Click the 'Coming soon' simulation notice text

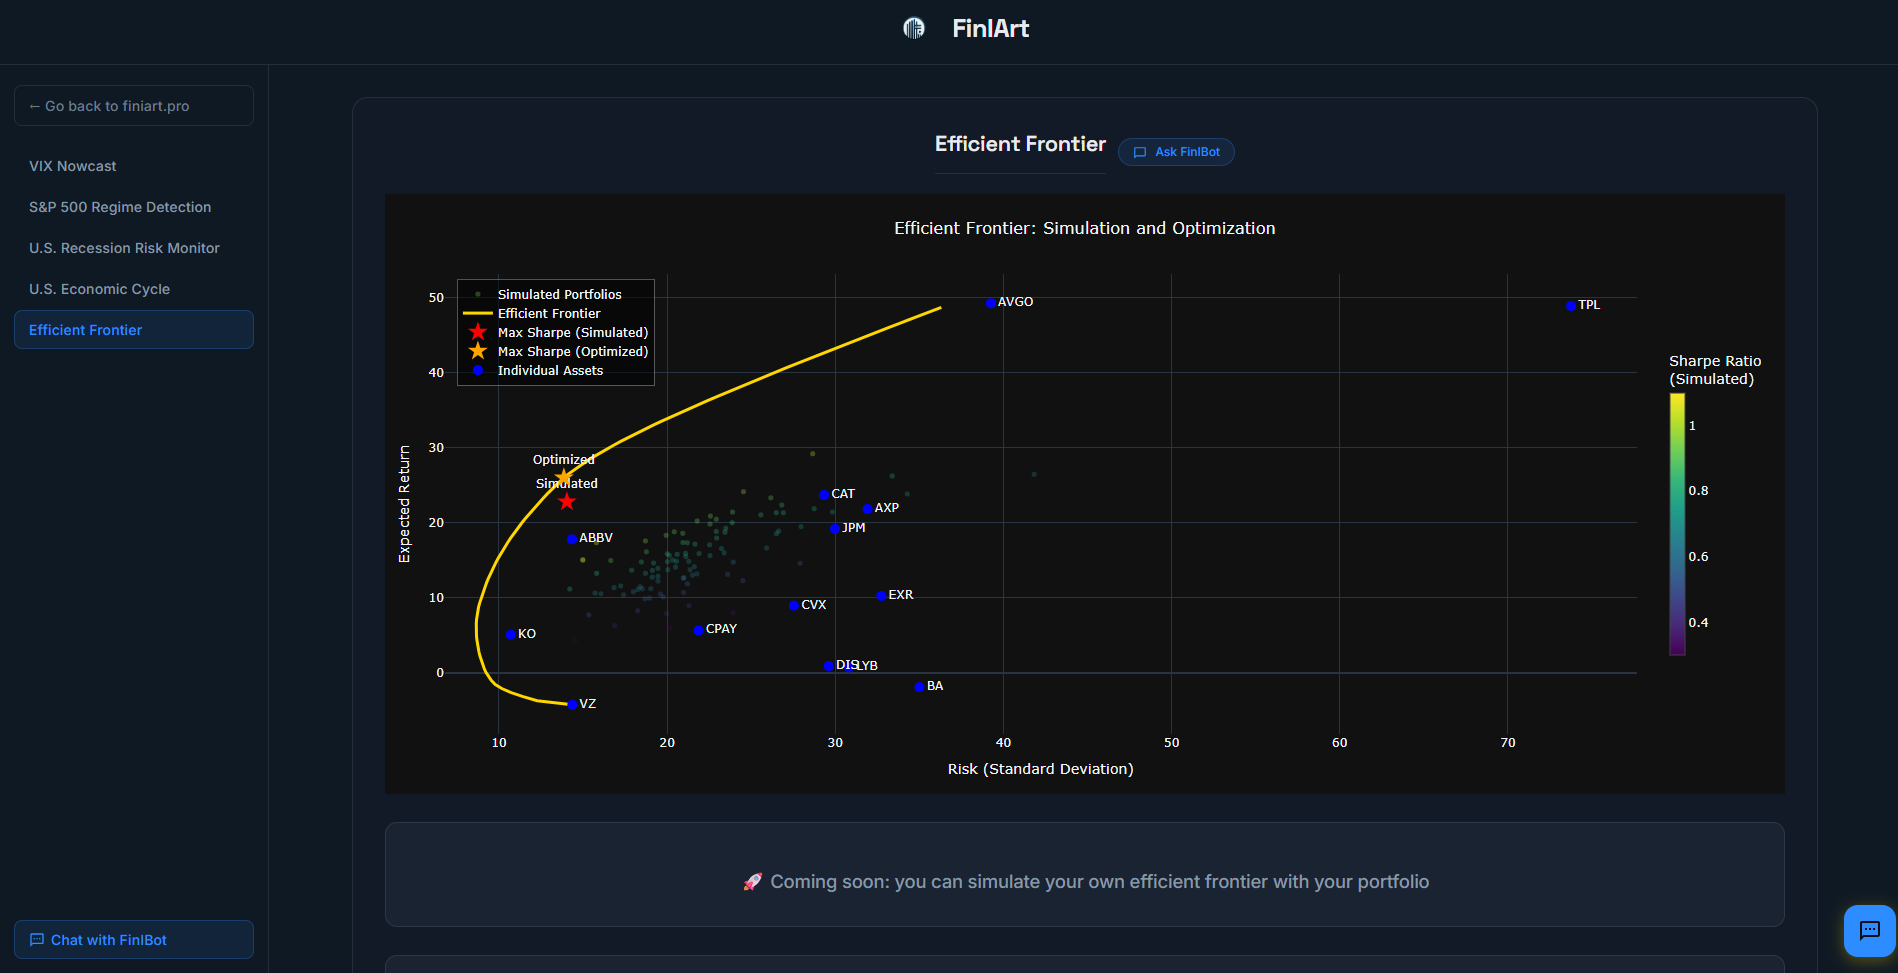point(1099,882)
